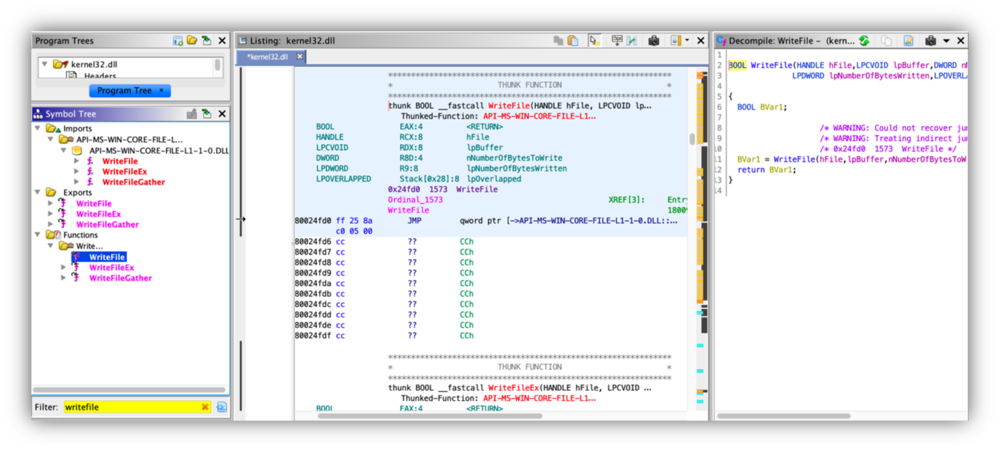Expand imported WriteFile under Imports

77,161
